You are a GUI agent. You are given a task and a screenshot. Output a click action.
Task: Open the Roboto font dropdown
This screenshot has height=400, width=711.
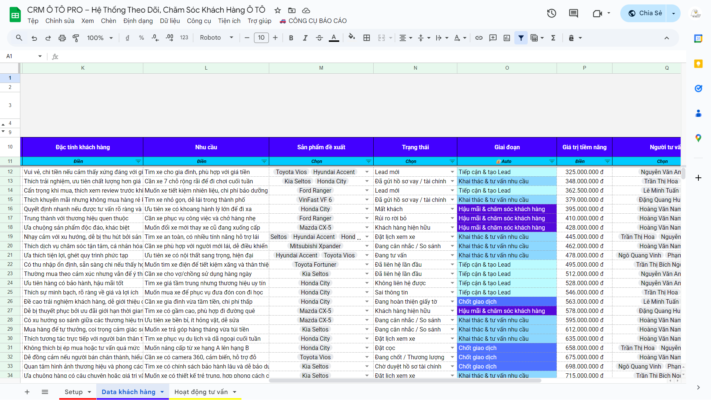[x=215, y=38]
